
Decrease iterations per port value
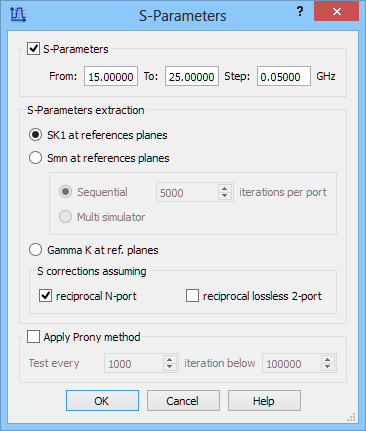click(x=225, y=196)
